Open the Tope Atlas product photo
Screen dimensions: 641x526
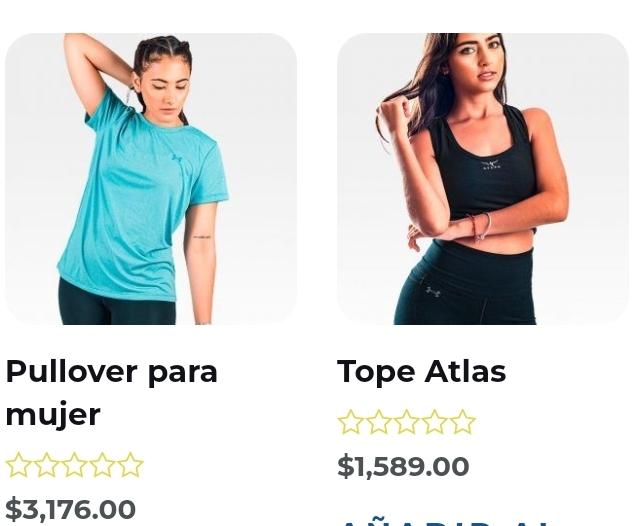483,179
